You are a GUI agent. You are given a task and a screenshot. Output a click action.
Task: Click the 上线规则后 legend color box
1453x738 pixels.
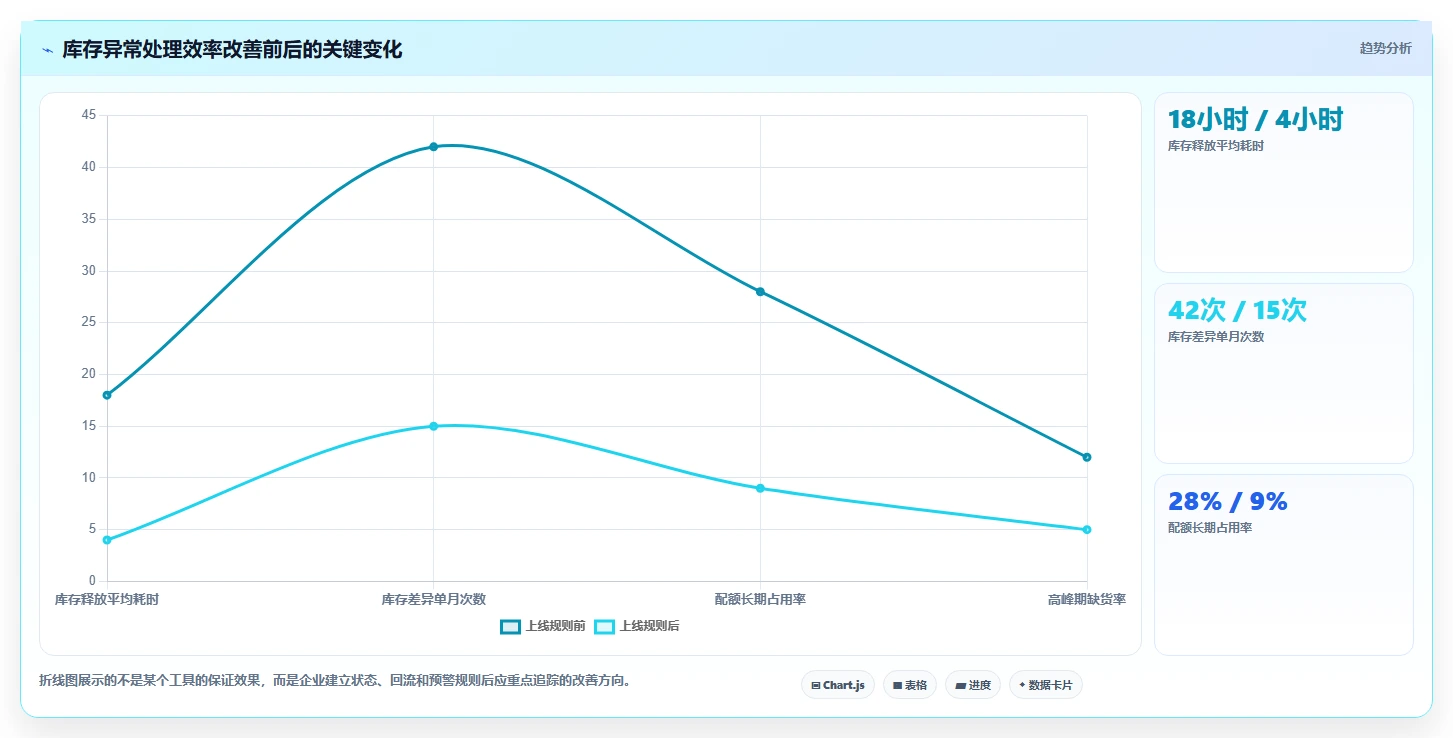[604, 626]
